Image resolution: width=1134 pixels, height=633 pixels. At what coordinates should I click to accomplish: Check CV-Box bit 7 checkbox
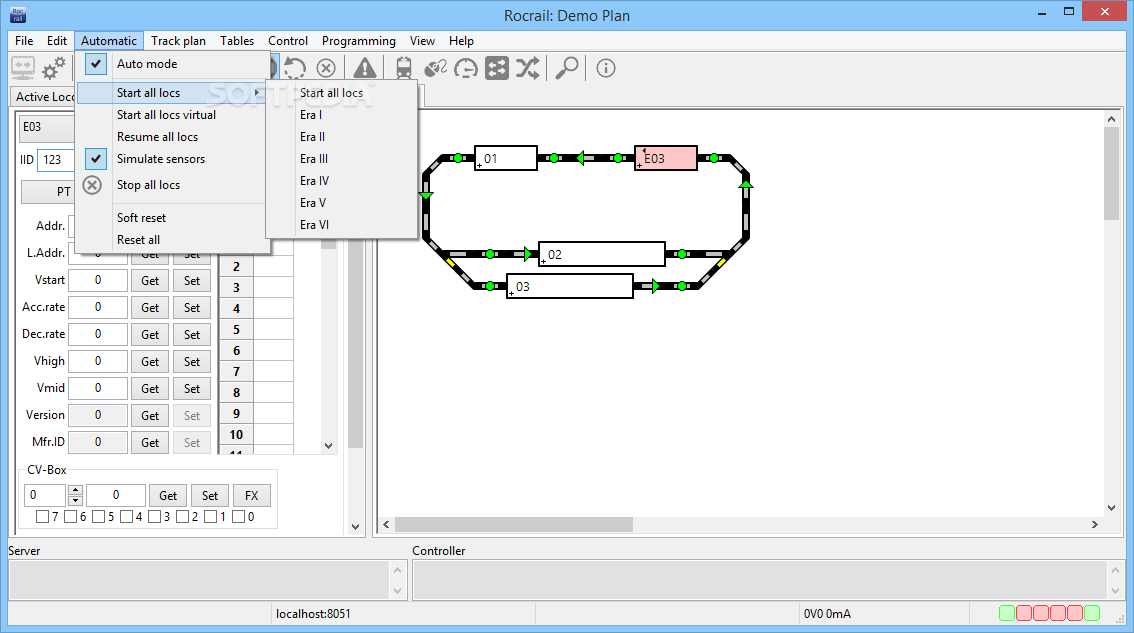pos(42,517)
